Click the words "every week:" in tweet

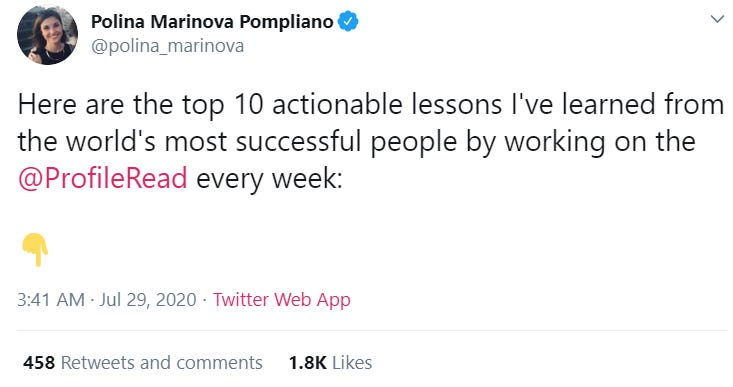(x=269, y=179)
